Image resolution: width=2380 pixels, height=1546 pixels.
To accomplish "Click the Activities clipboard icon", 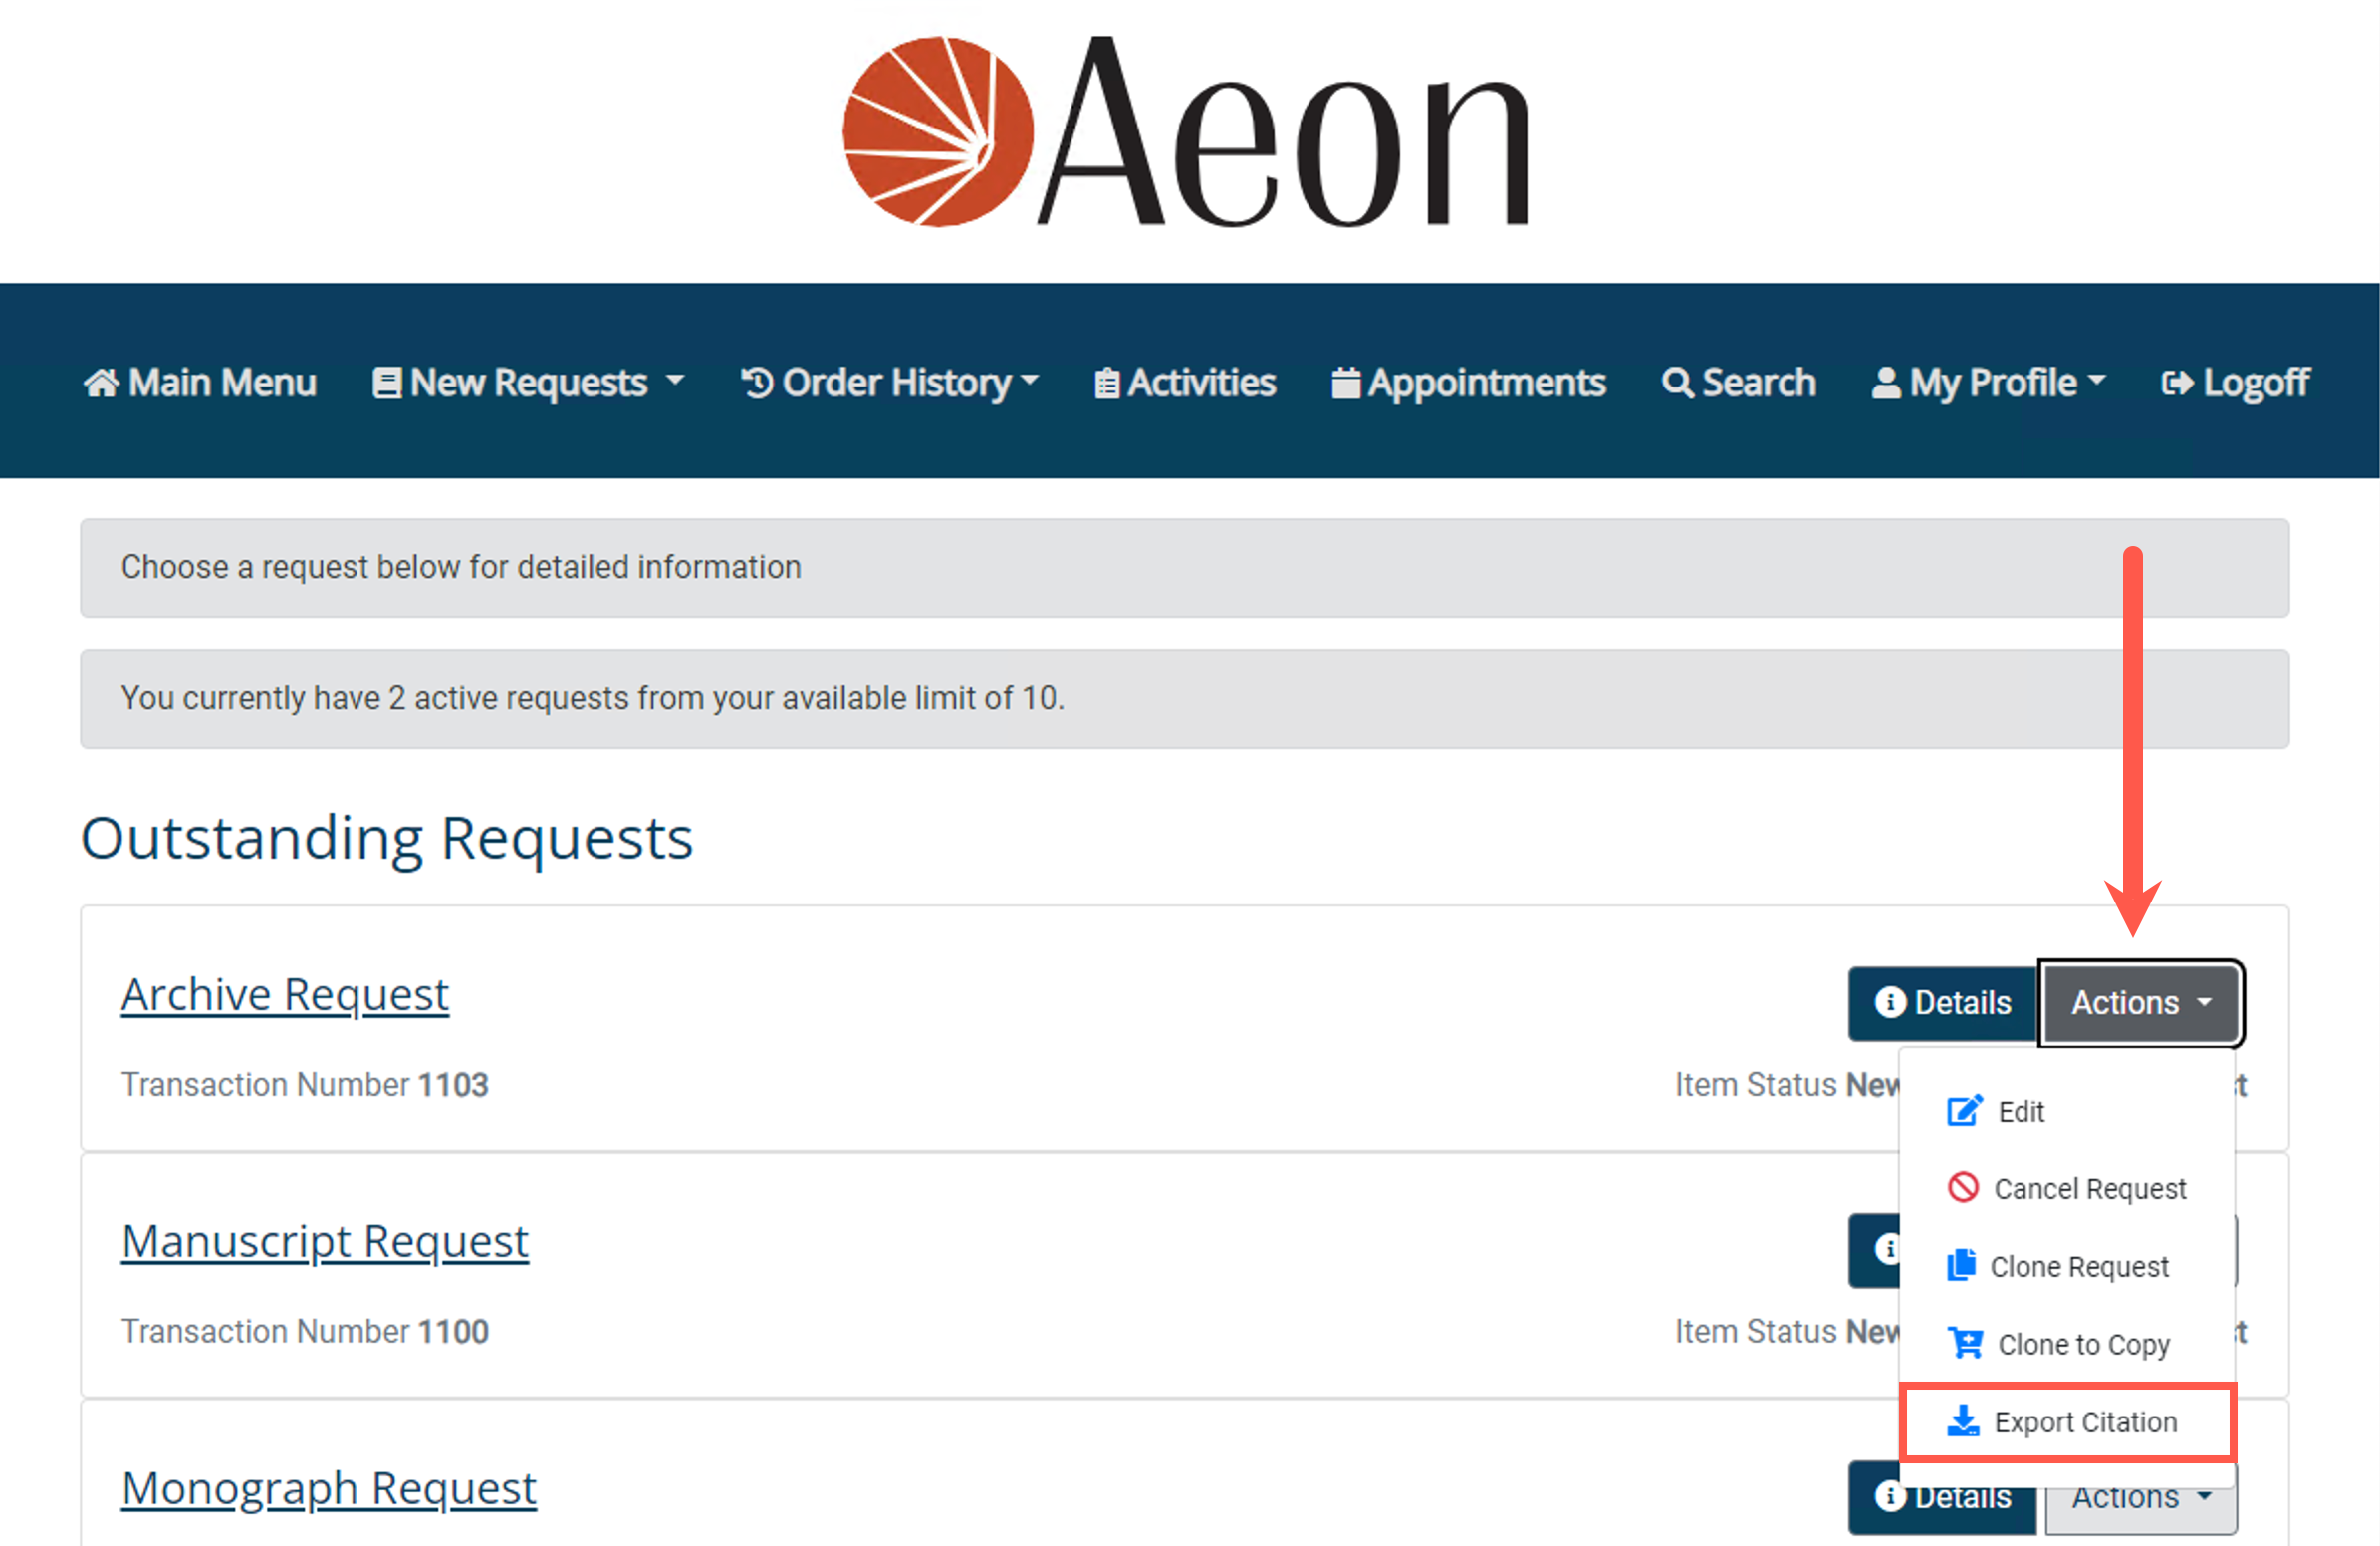I will pyautogui.click(x=1106, y=383).
